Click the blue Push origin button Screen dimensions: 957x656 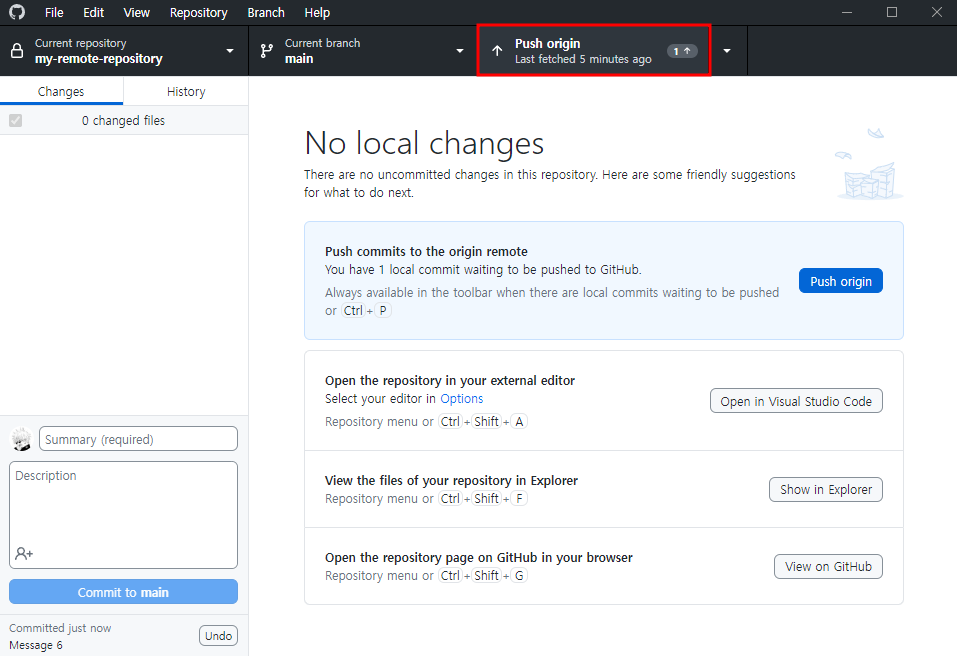(x=840, y=281)
